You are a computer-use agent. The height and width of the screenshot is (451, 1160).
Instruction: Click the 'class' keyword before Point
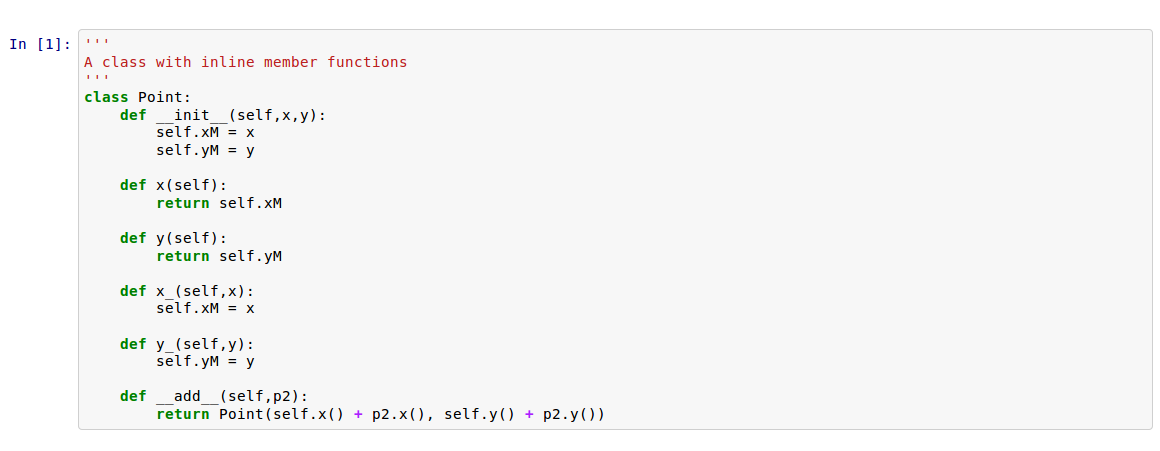106,97
